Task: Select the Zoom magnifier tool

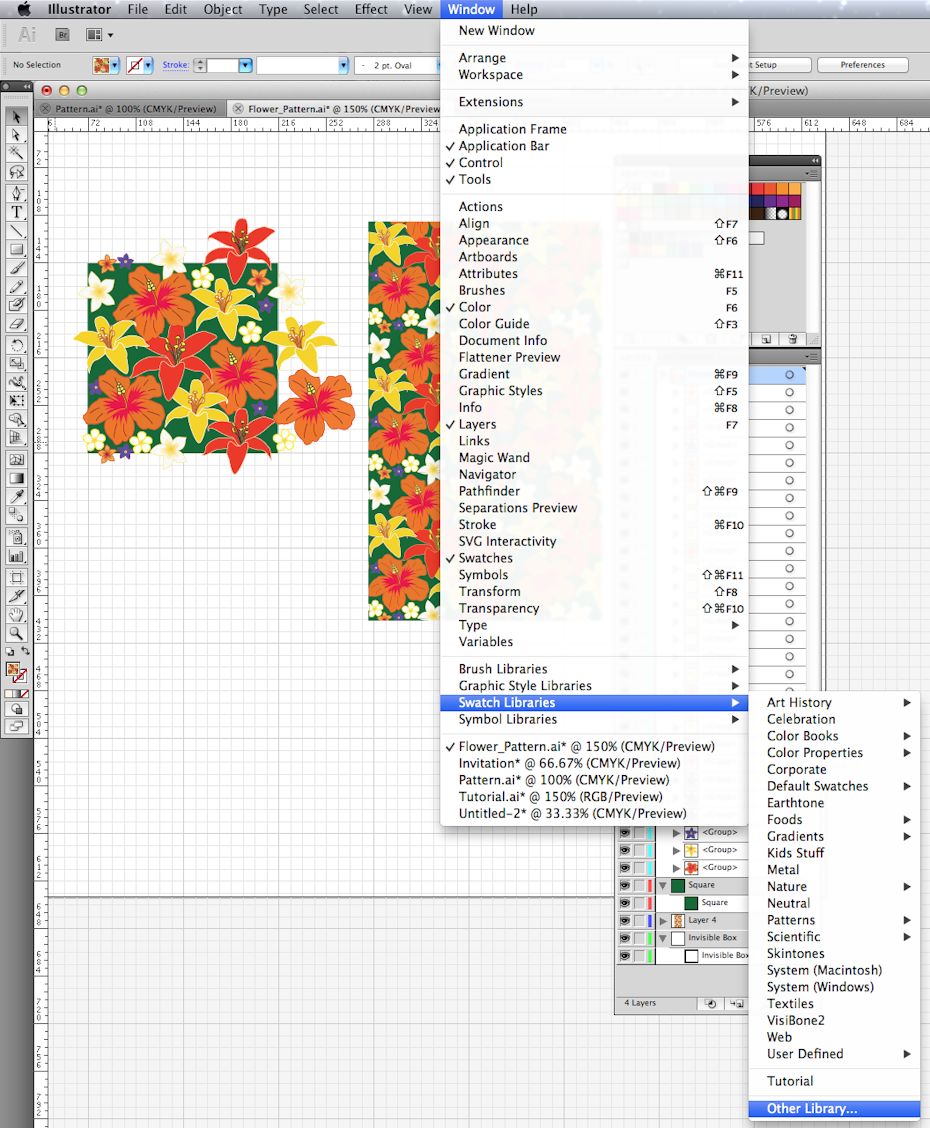Action: (16, 633)
